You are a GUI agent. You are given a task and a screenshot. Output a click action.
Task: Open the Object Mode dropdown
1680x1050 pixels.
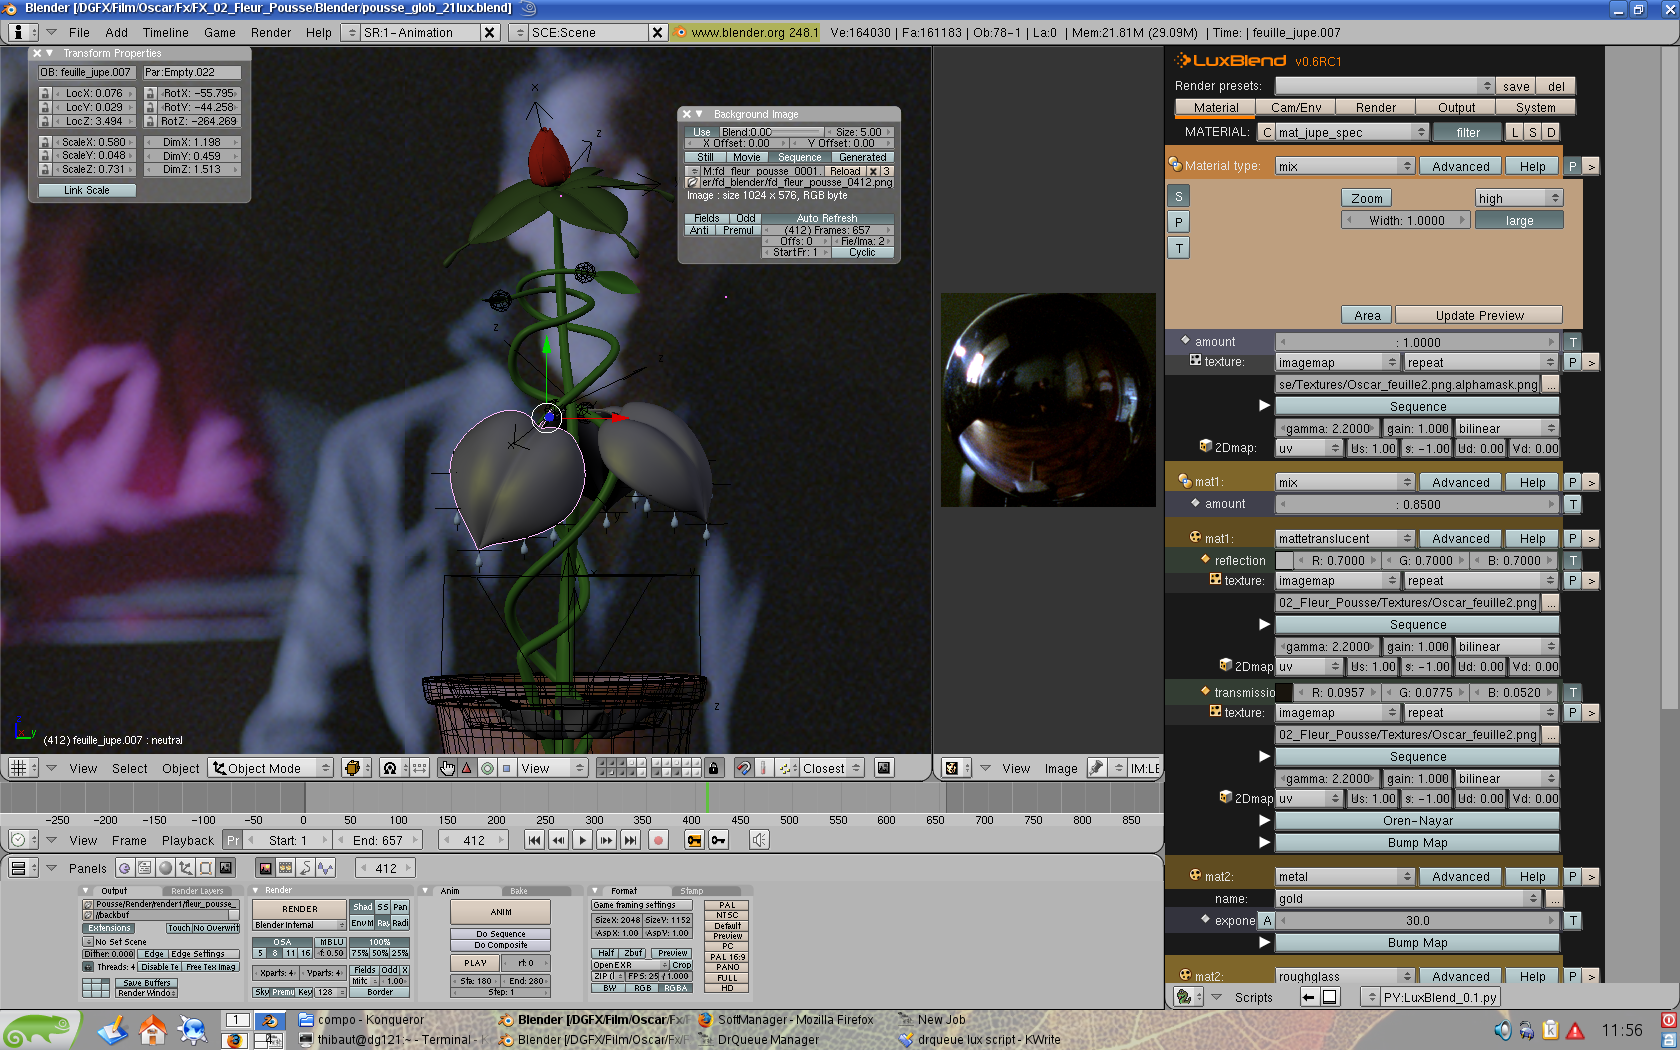click(x=271, y=768)
